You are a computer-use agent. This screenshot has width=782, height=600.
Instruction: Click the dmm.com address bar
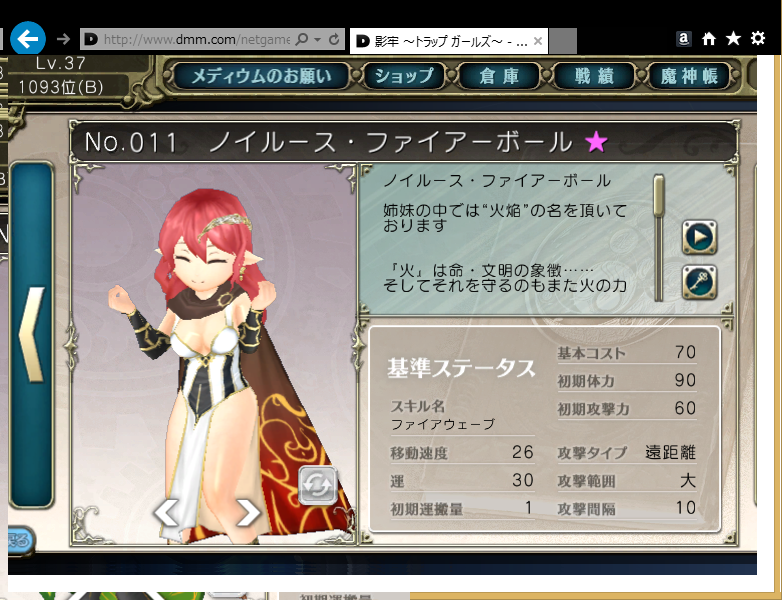pos(196,39)
